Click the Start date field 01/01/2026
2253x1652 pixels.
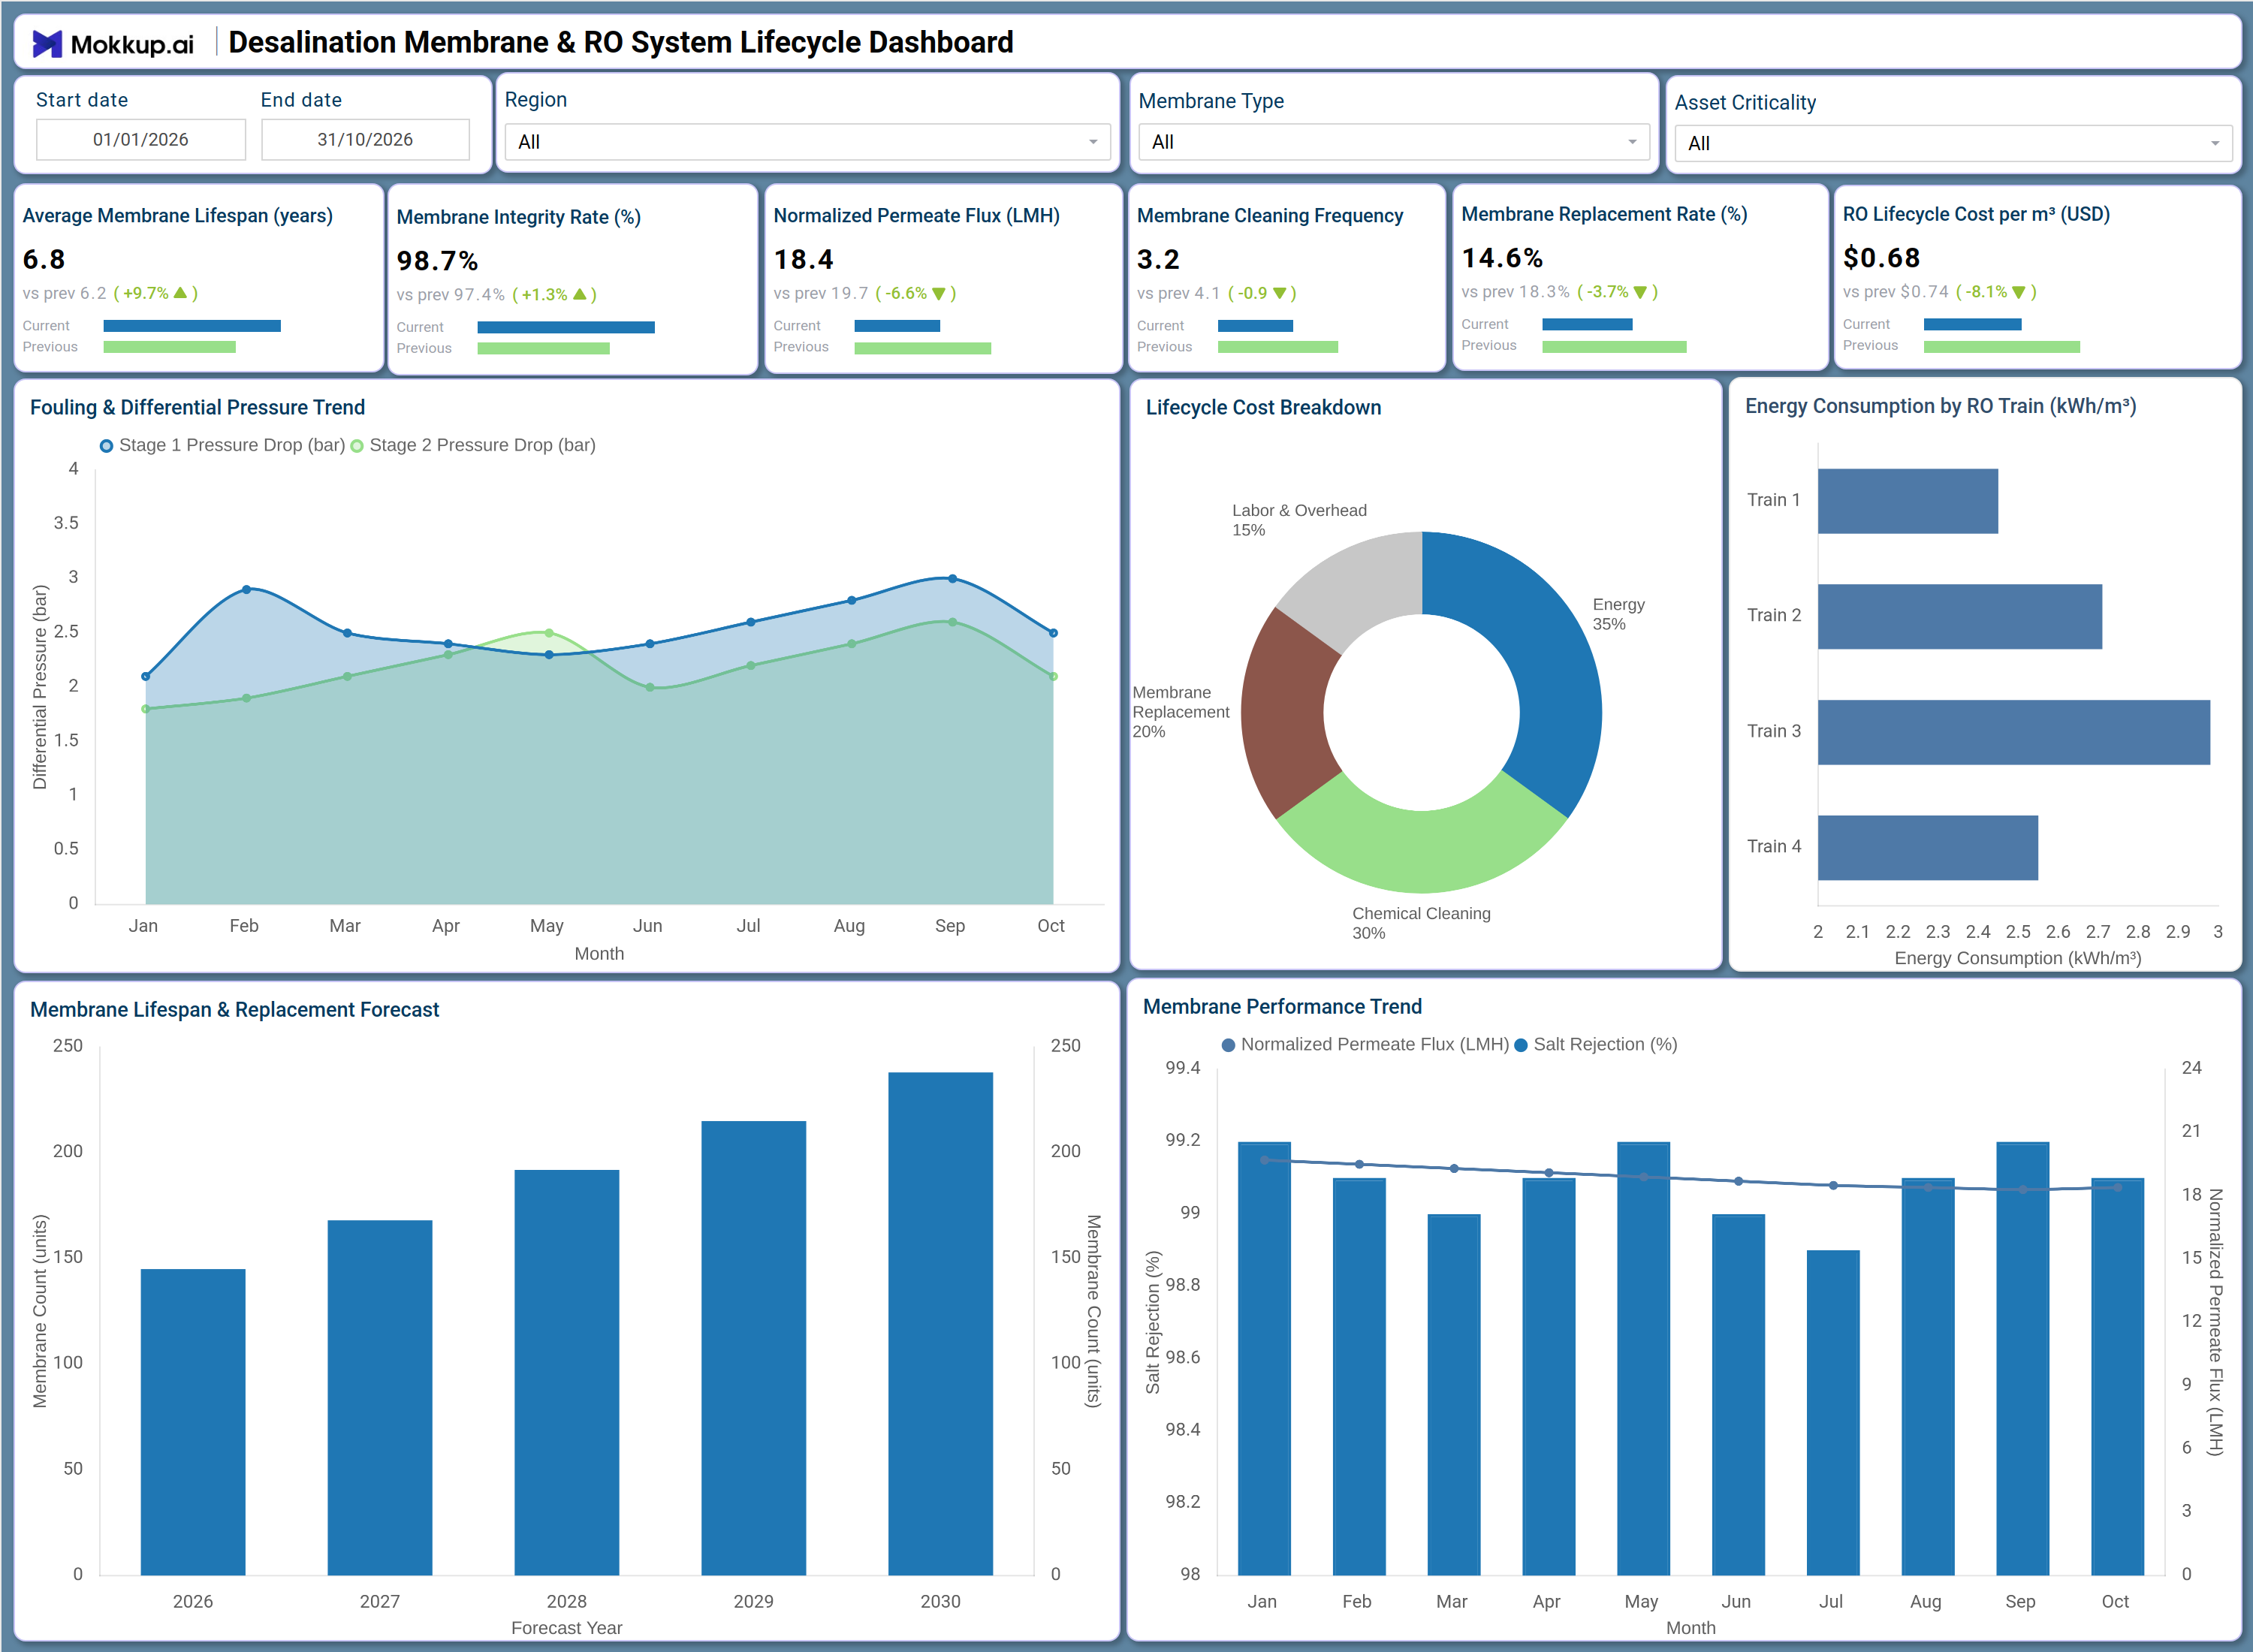[141, 139]
